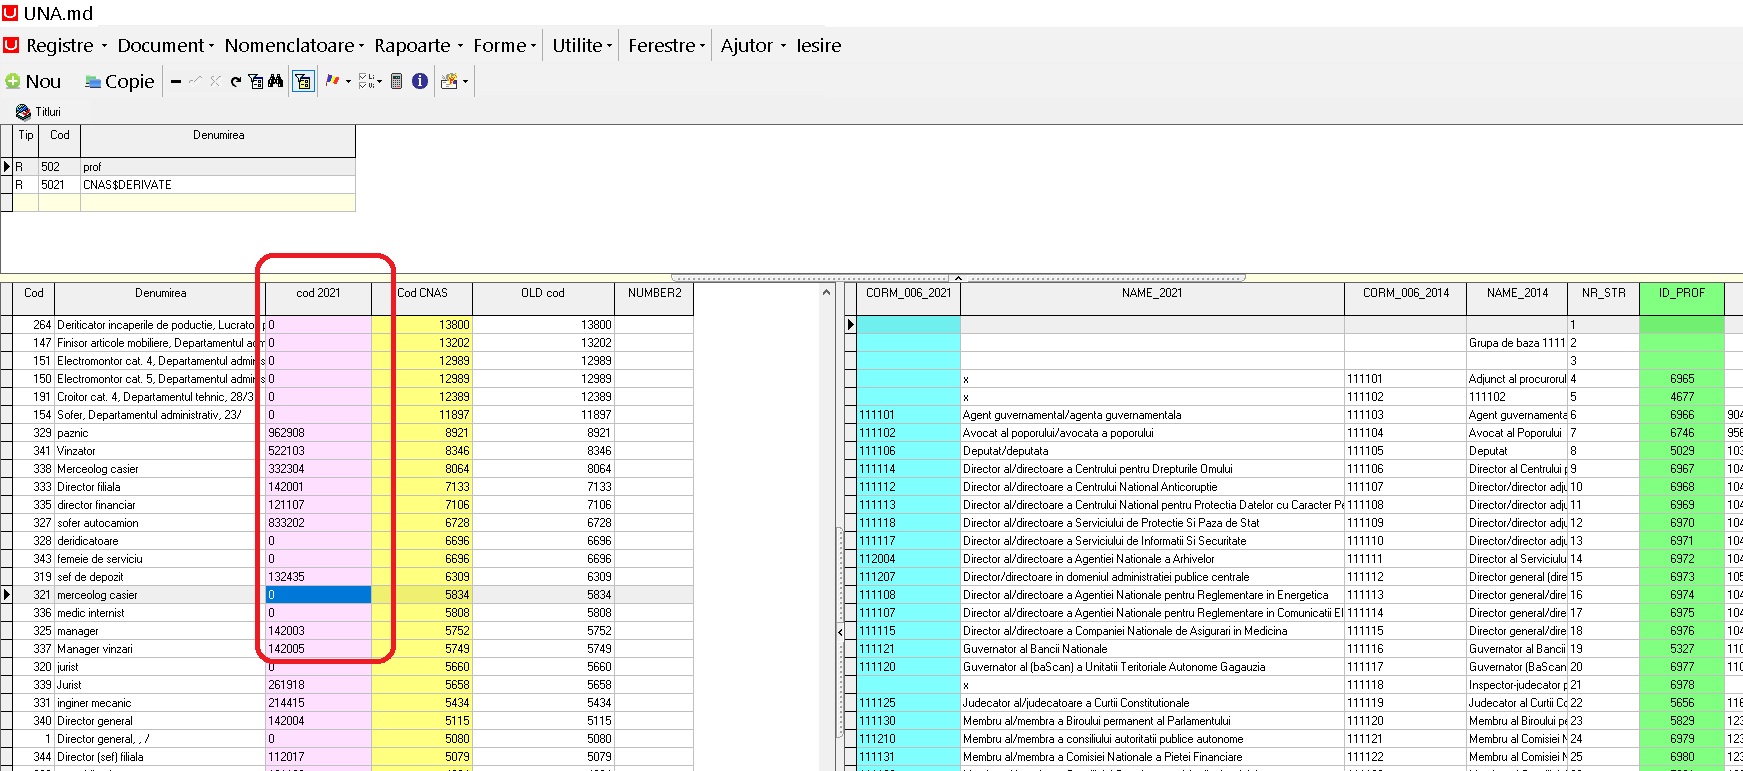Click the Romanian flag language icon

tap(332, 82)
